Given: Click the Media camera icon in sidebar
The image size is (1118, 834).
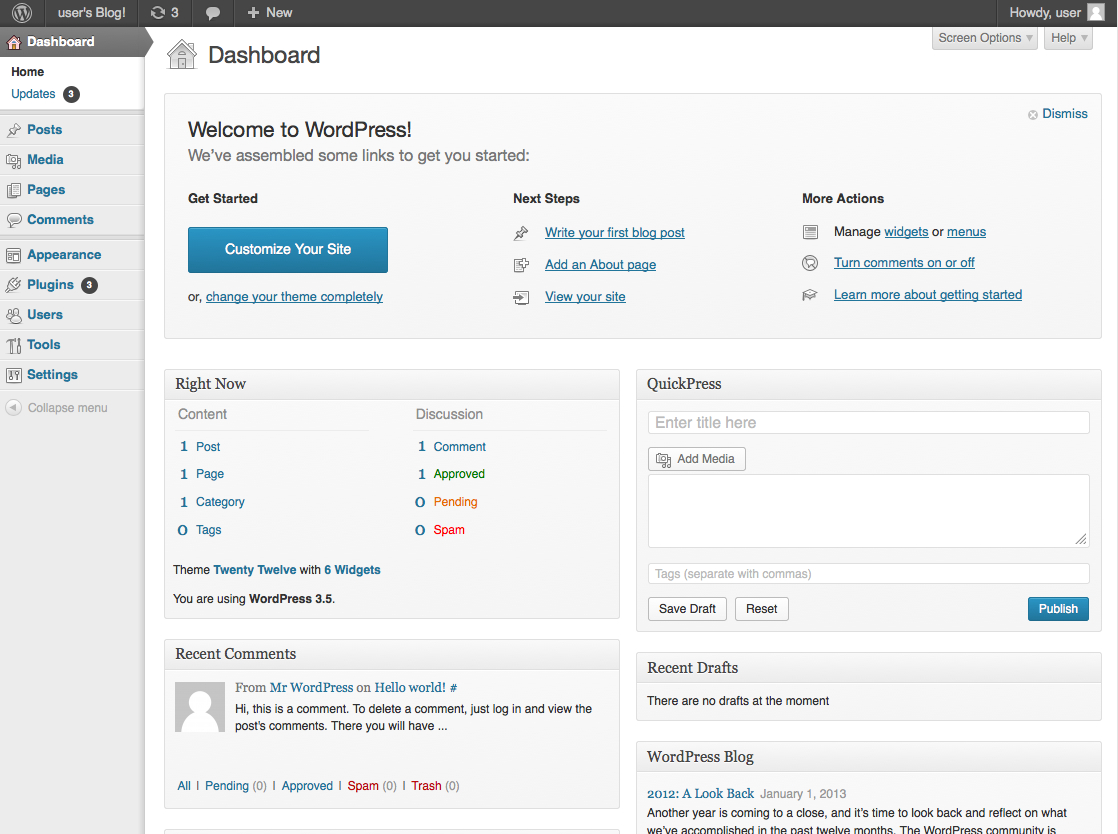Looking at the screenshot, I should pos(14,160).
